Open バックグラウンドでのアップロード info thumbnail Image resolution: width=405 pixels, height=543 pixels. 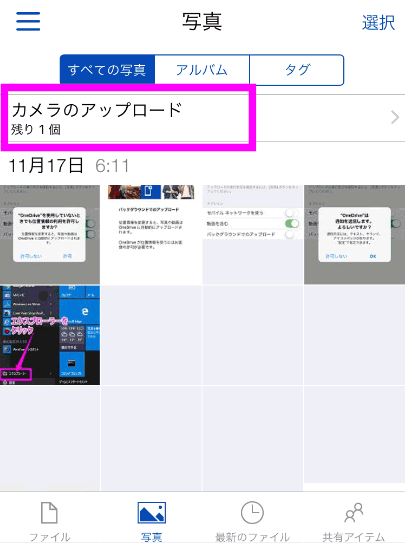[x=151, y=234]
